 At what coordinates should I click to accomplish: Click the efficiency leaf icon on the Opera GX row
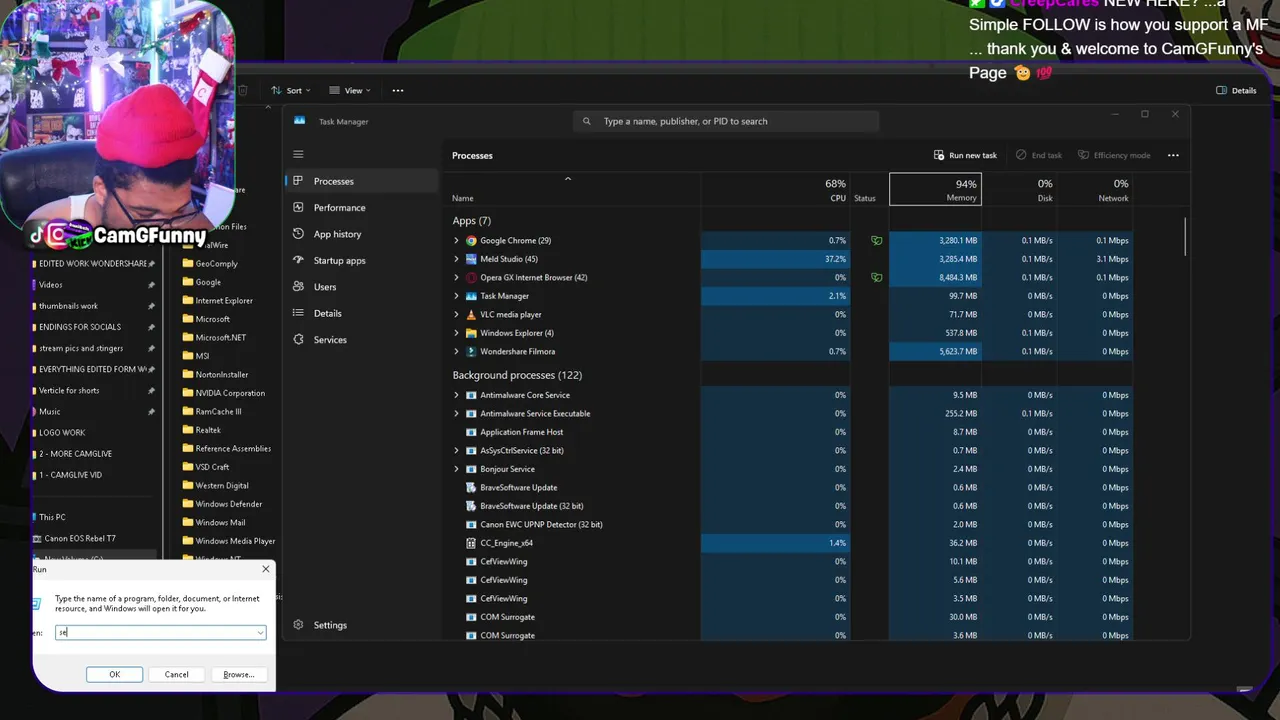pos(877,278)
